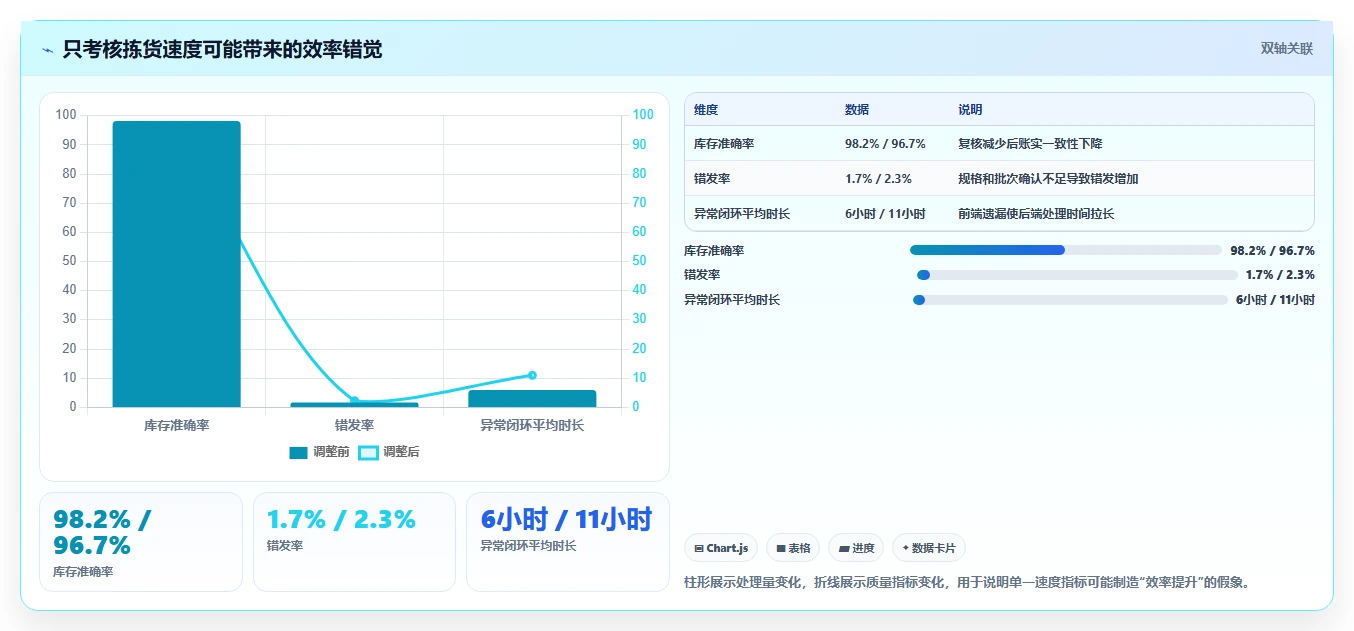This screenshot has height=631, width=1354.
Task: Select the 错发率 cell in the table
Action: click(x=712, y=179)
